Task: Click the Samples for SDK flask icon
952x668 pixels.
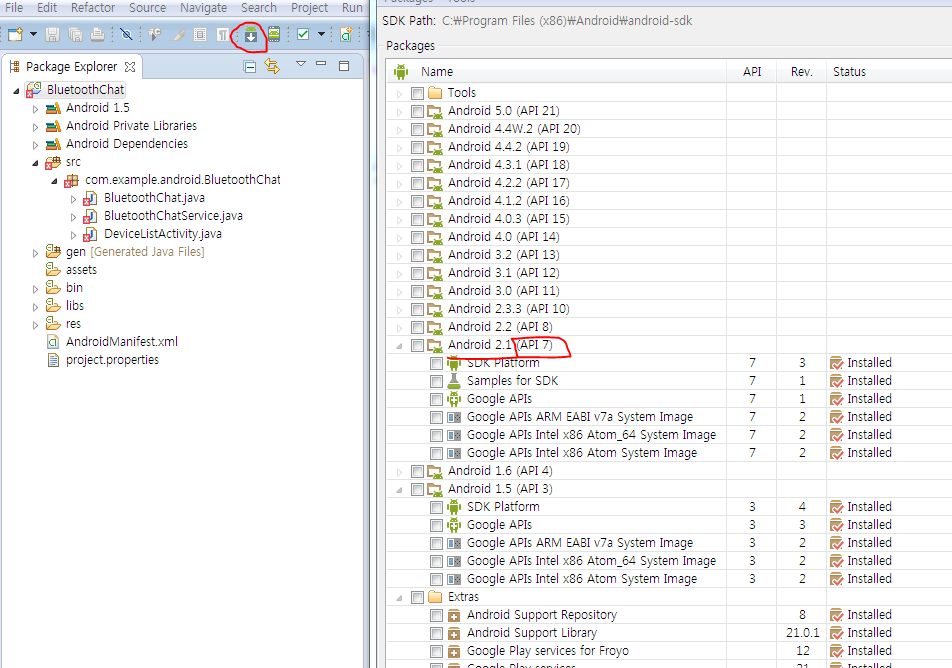Action: (454, 381)
